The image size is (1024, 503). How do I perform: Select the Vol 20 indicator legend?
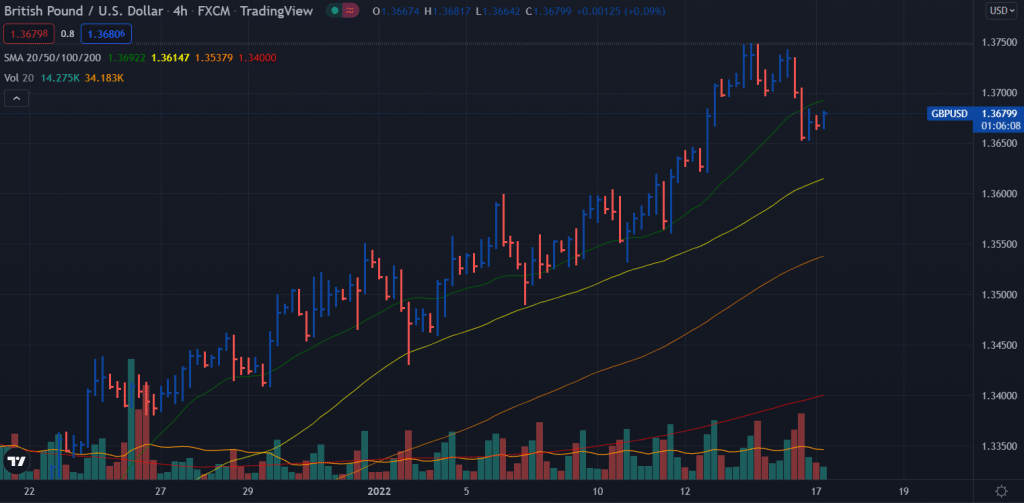(18, 78)
